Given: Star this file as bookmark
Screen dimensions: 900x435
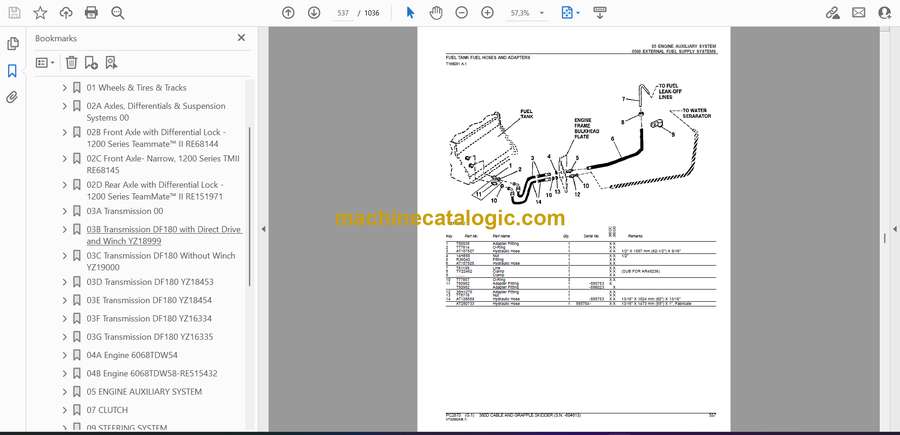Looking at the screenshot, I should point(40,13).
